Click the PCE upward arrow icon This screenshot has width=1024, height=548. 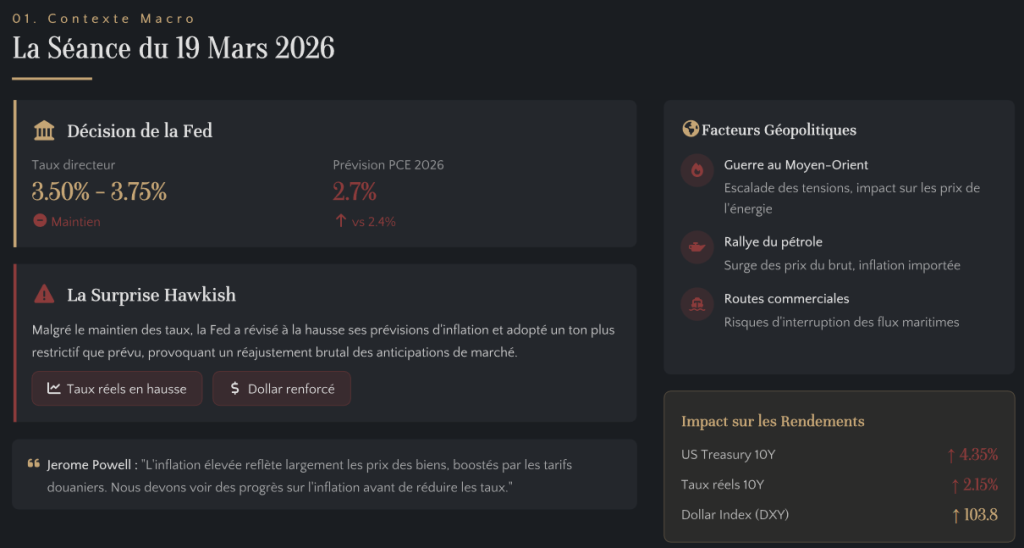click(340, 221)
